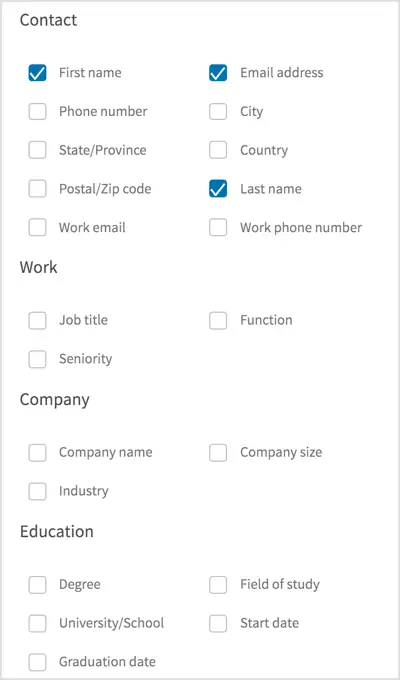
Task: Select the State/Province checkbox
Action: click(37, 150)
